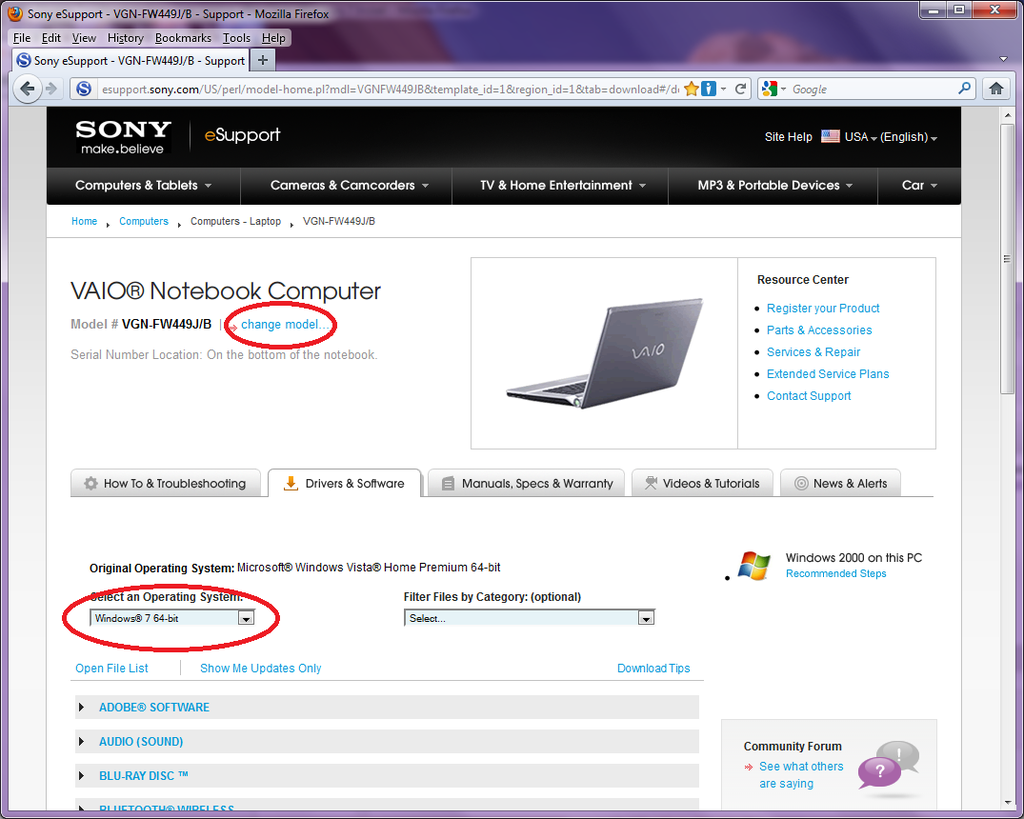Open the MP3 & Portable Devices nav menu

(x=775, y=185)
